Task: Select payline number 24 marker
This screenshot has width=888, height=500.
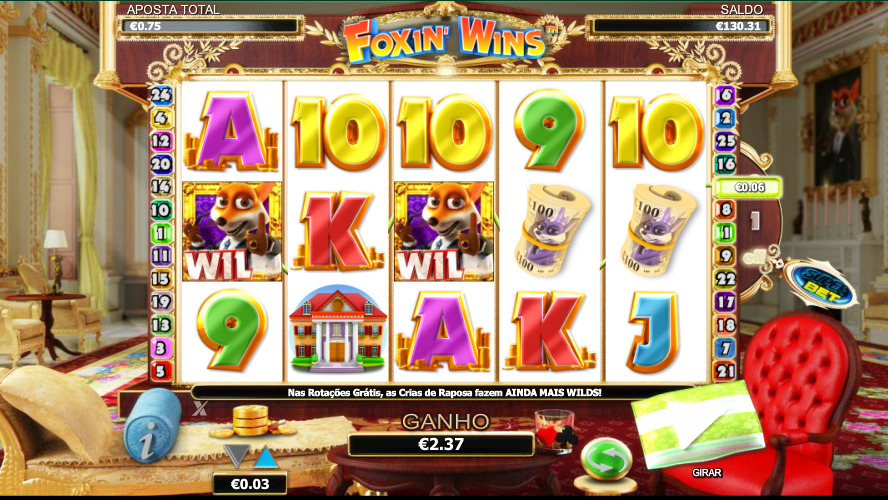Action: pos(161,95)
